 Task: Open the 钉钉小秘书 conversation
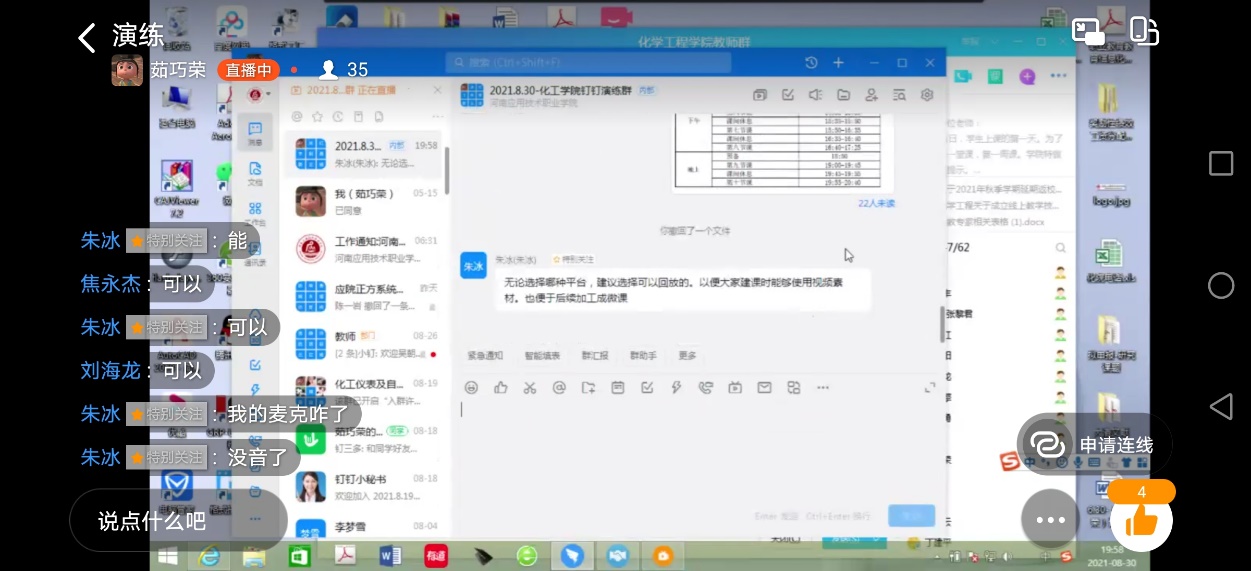coord(370,486)
